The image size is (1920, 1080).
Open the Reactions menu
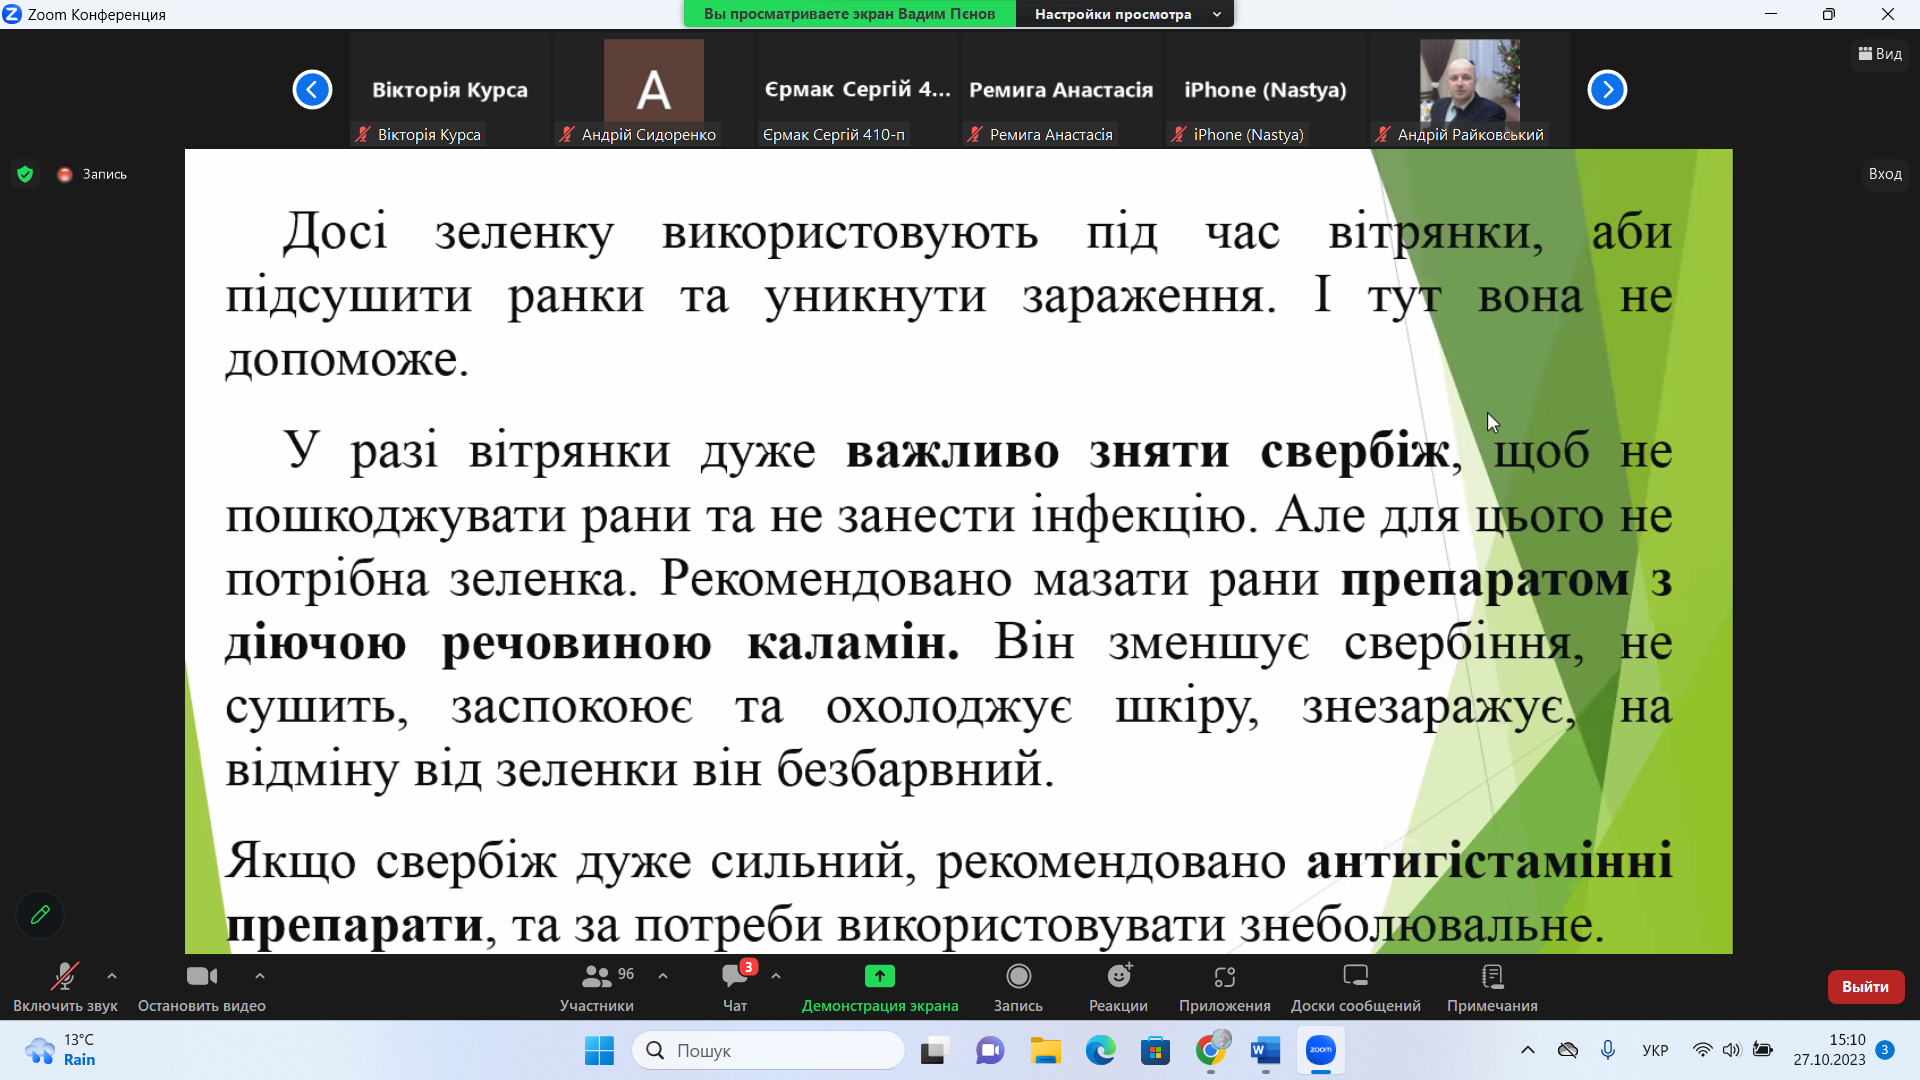(x=1118, y=976)
